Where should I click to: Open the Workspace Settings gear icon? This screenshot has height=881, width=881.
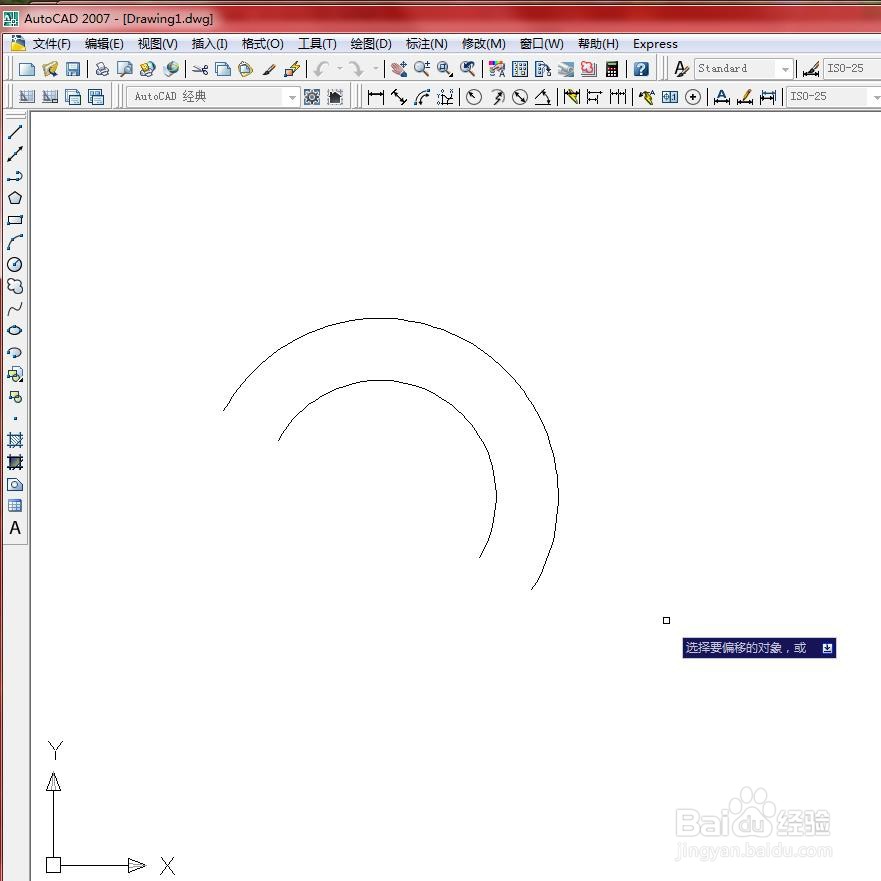point(312,97)
